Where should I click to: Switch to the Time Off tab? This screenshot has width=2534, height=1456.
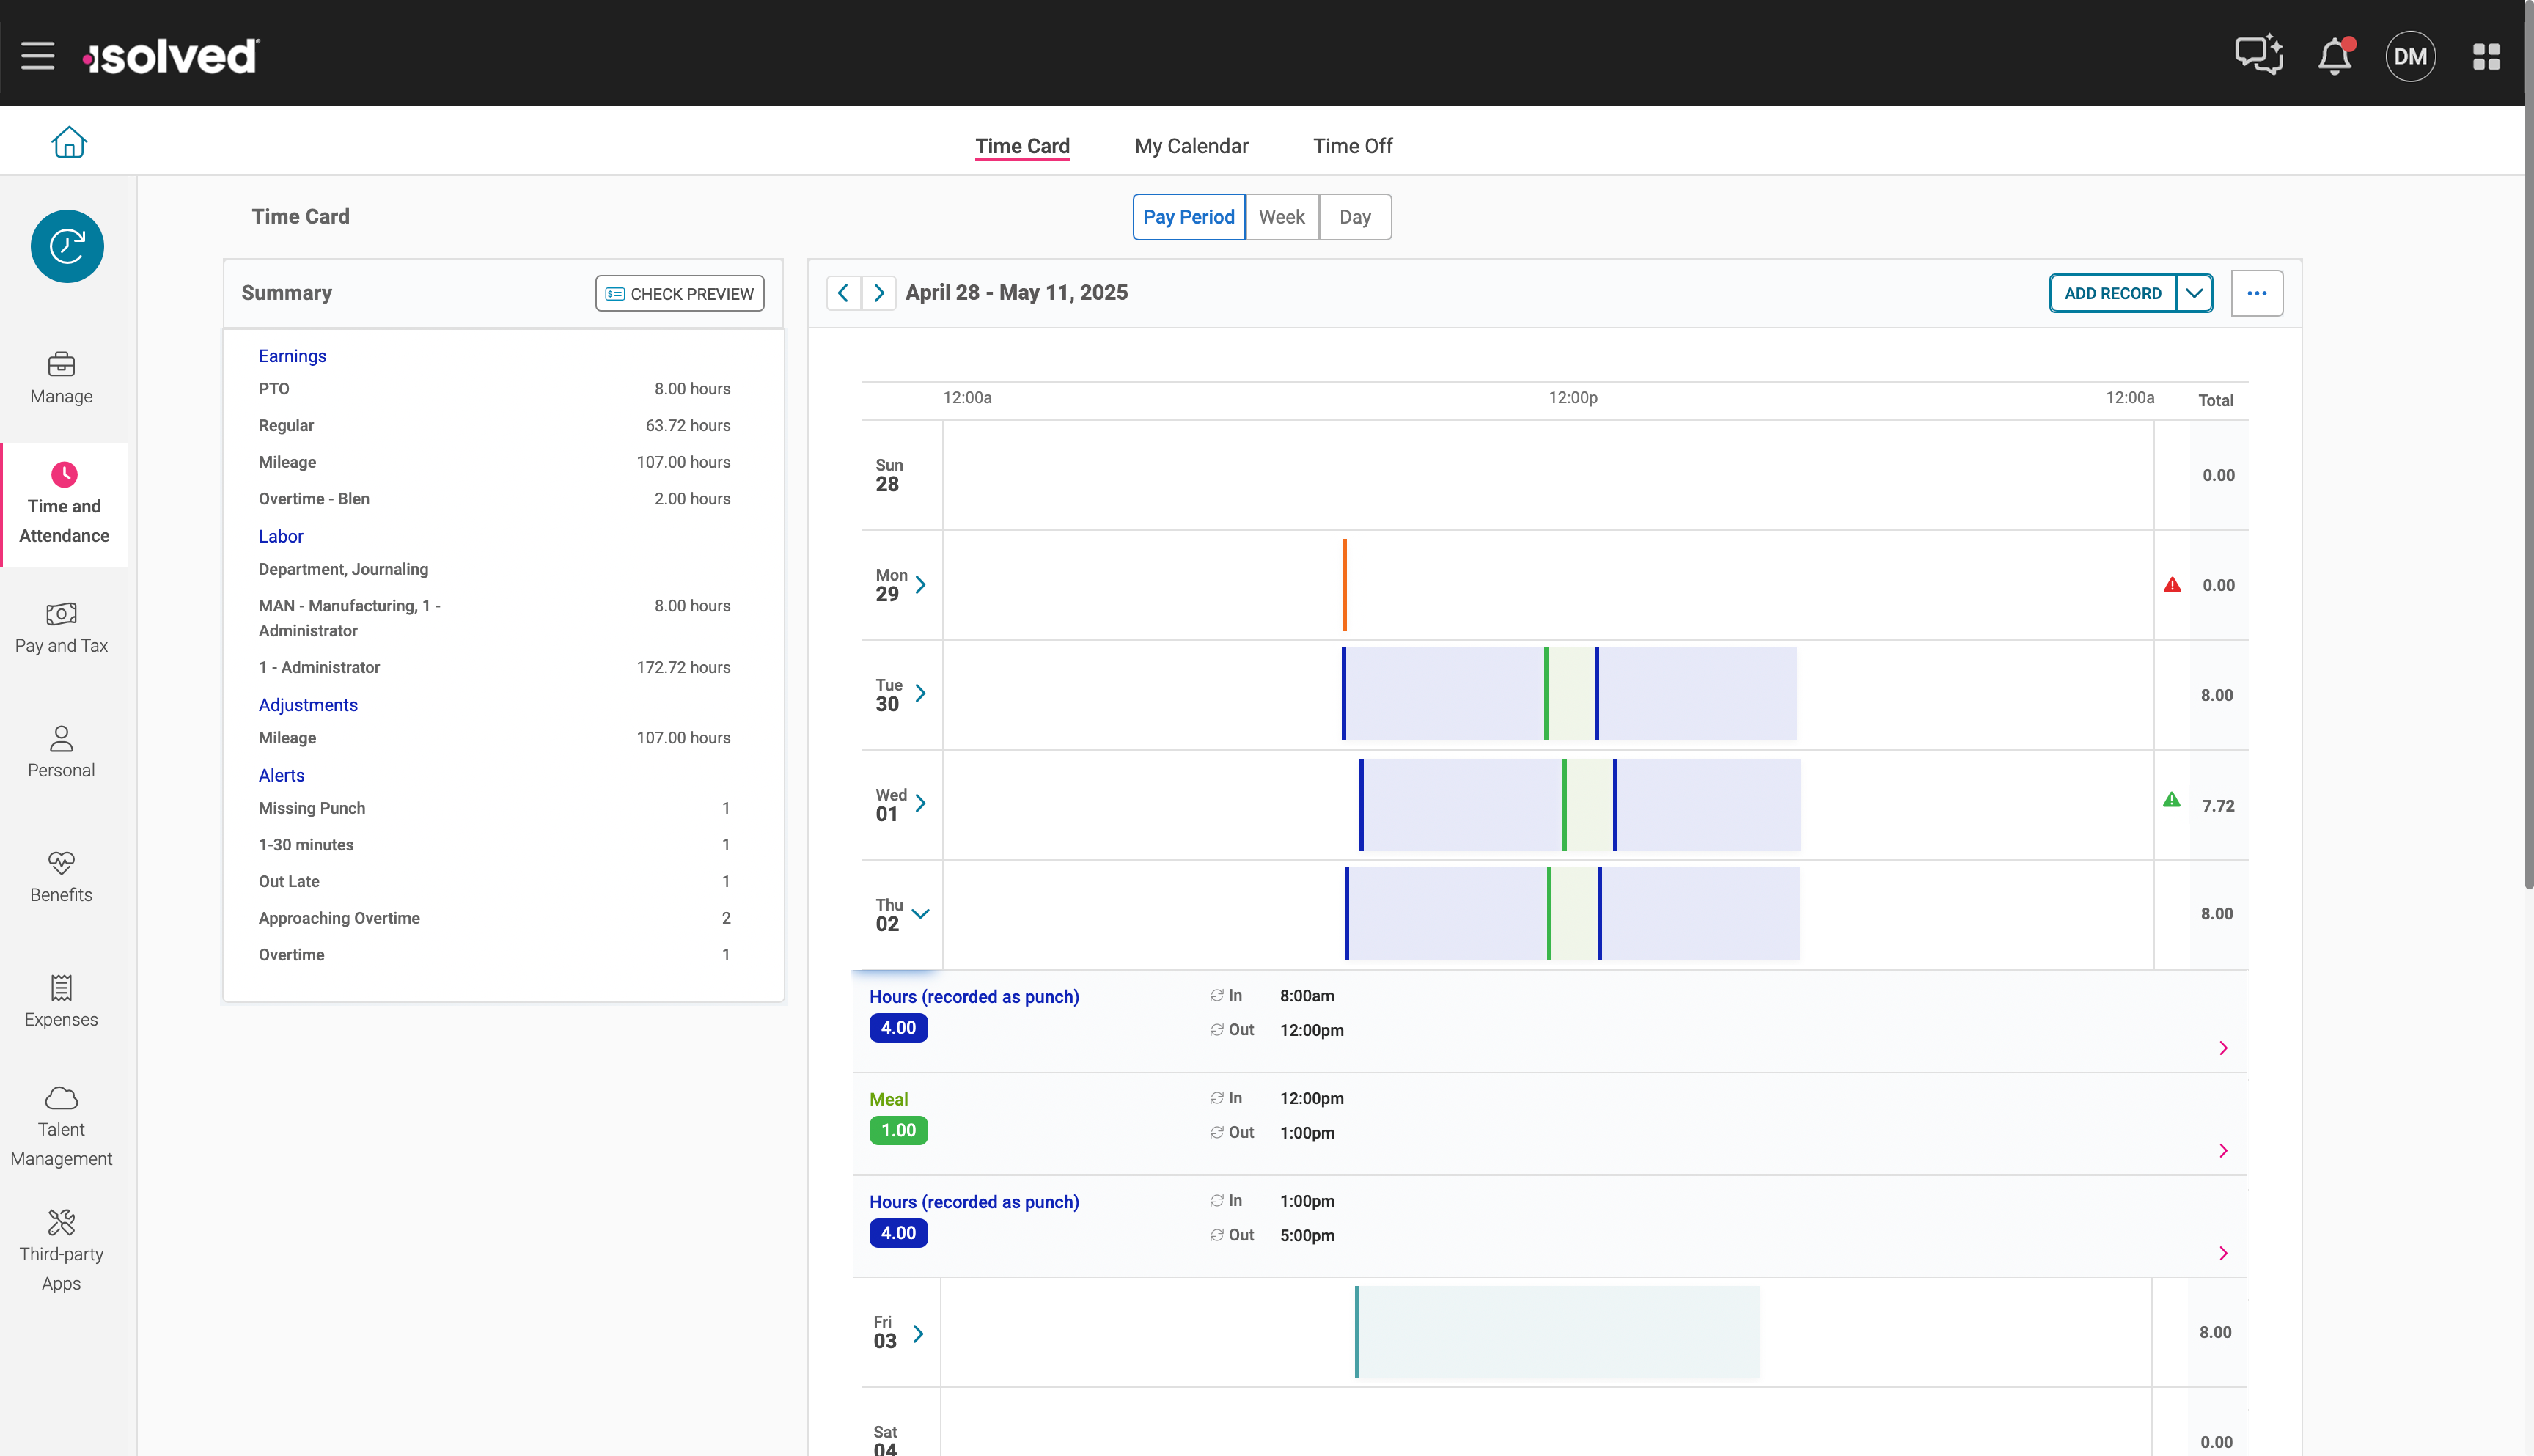[1352, 146]
